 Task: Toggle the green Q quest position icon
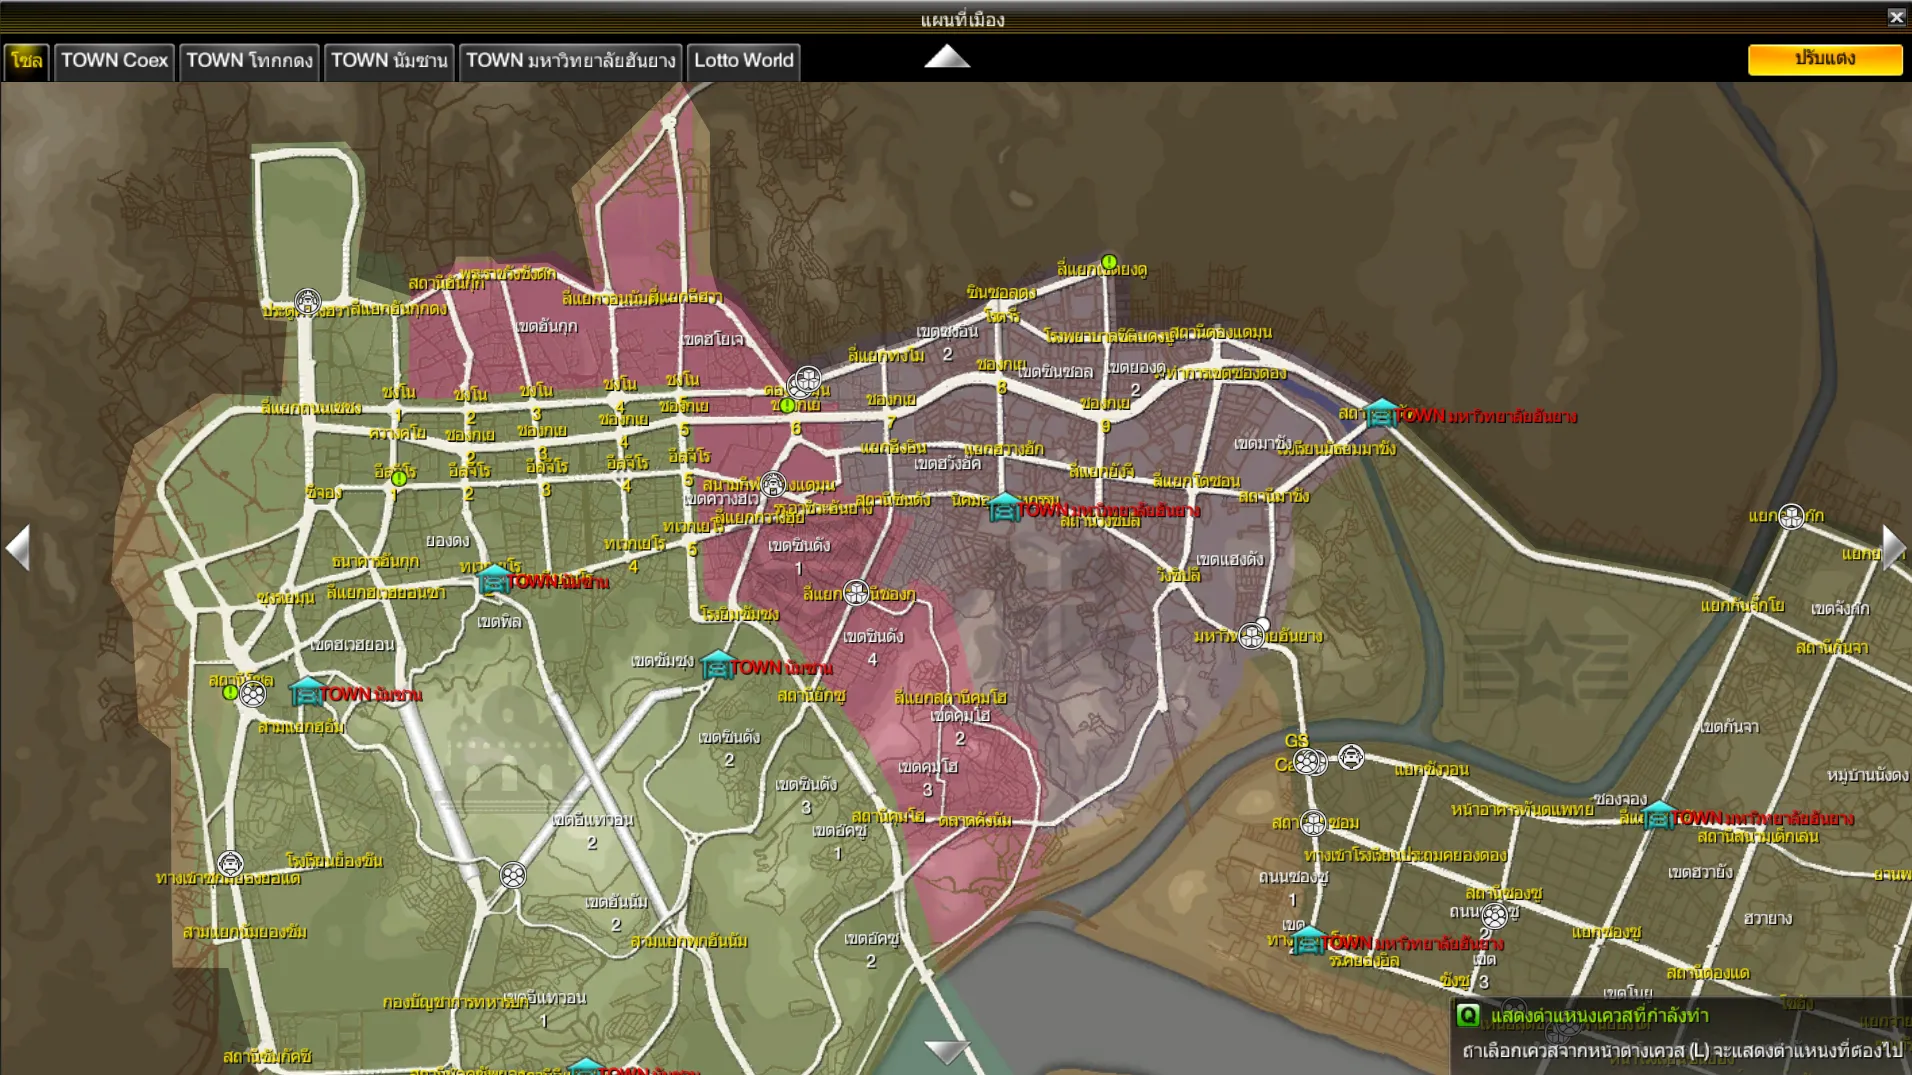pos(1467,1016)
